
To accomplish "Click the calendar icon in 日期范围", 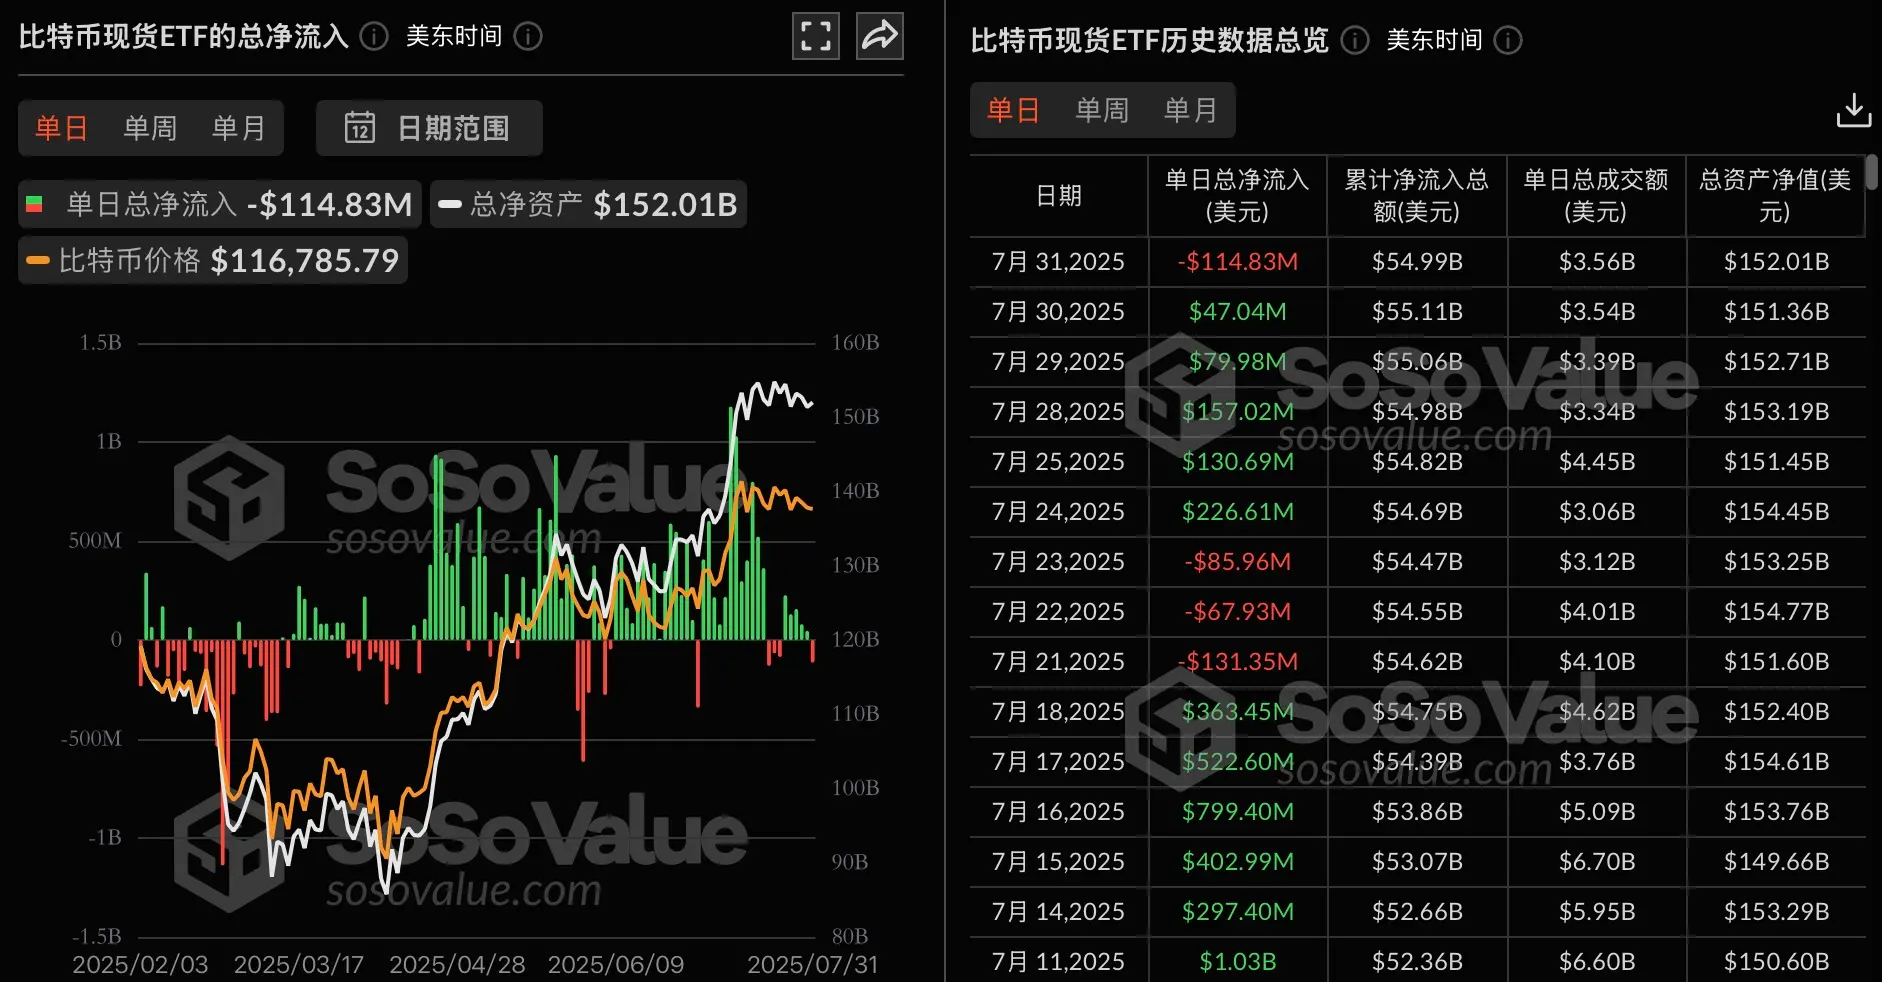I will pyautogui.click(x=360, y=128).
